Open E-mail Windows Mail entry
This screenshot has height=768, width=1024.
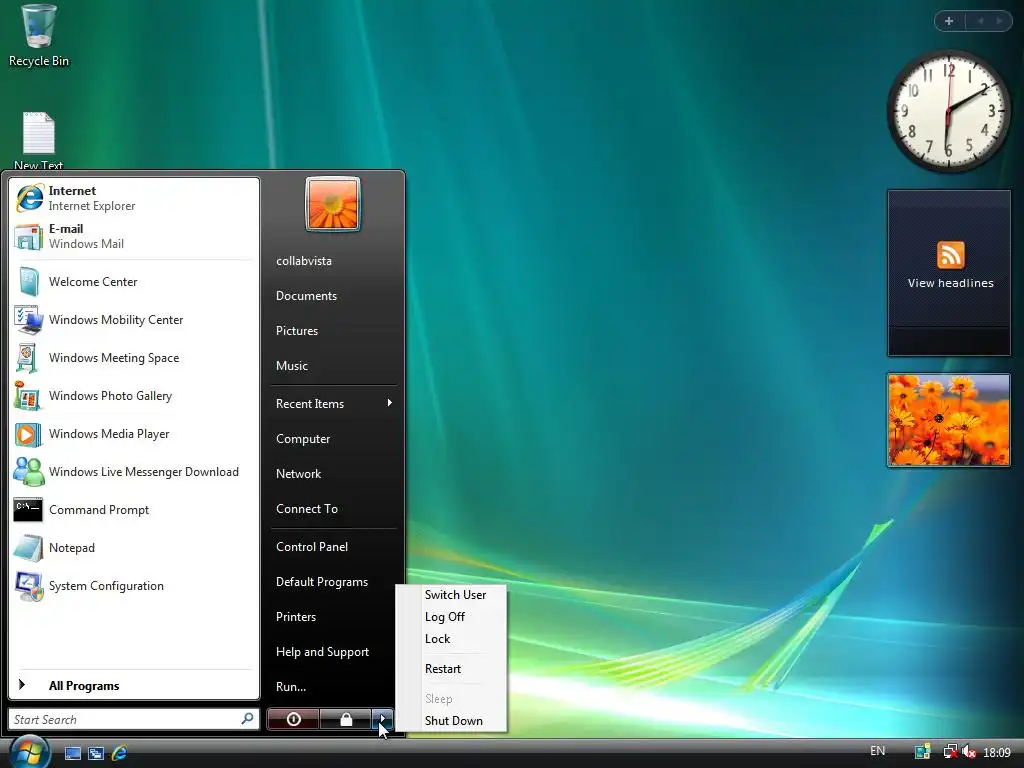coord(134,236)
